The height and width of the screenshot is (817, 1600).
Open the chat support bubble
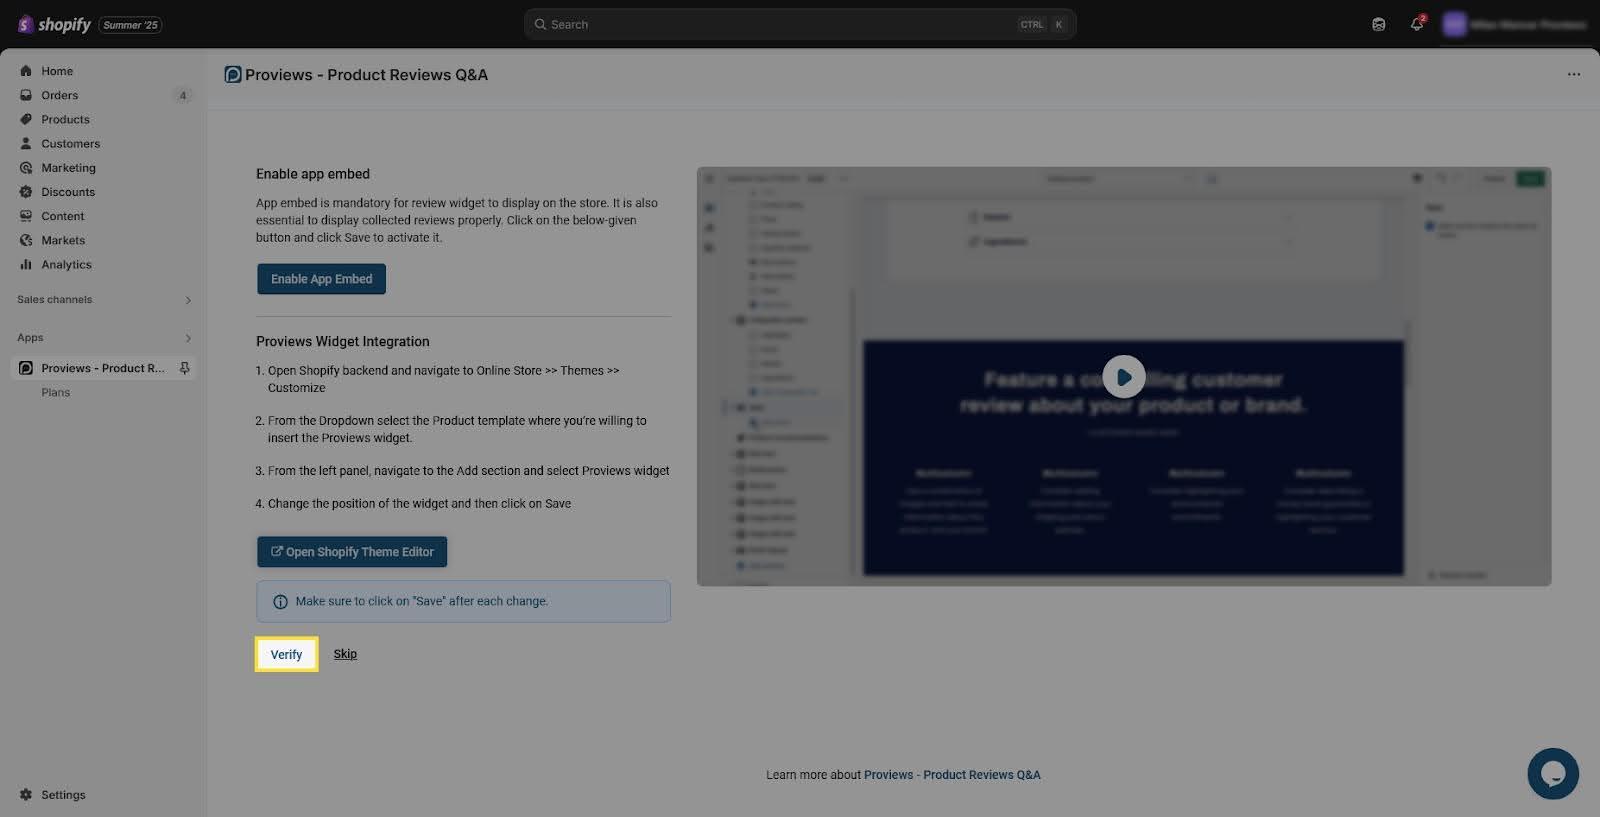[1552, 773]
